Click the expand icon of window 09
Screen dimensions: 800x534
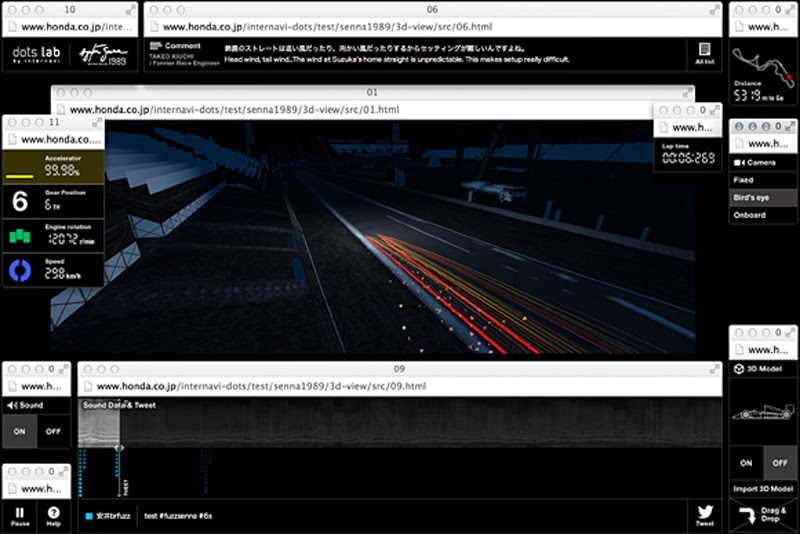[715, 369]
